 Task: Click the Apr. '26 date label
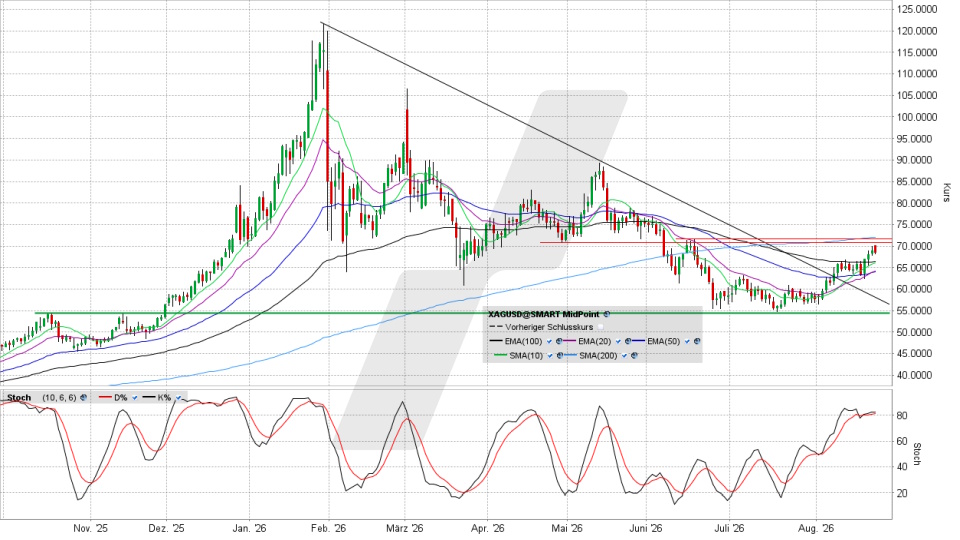tap(487, 528)
